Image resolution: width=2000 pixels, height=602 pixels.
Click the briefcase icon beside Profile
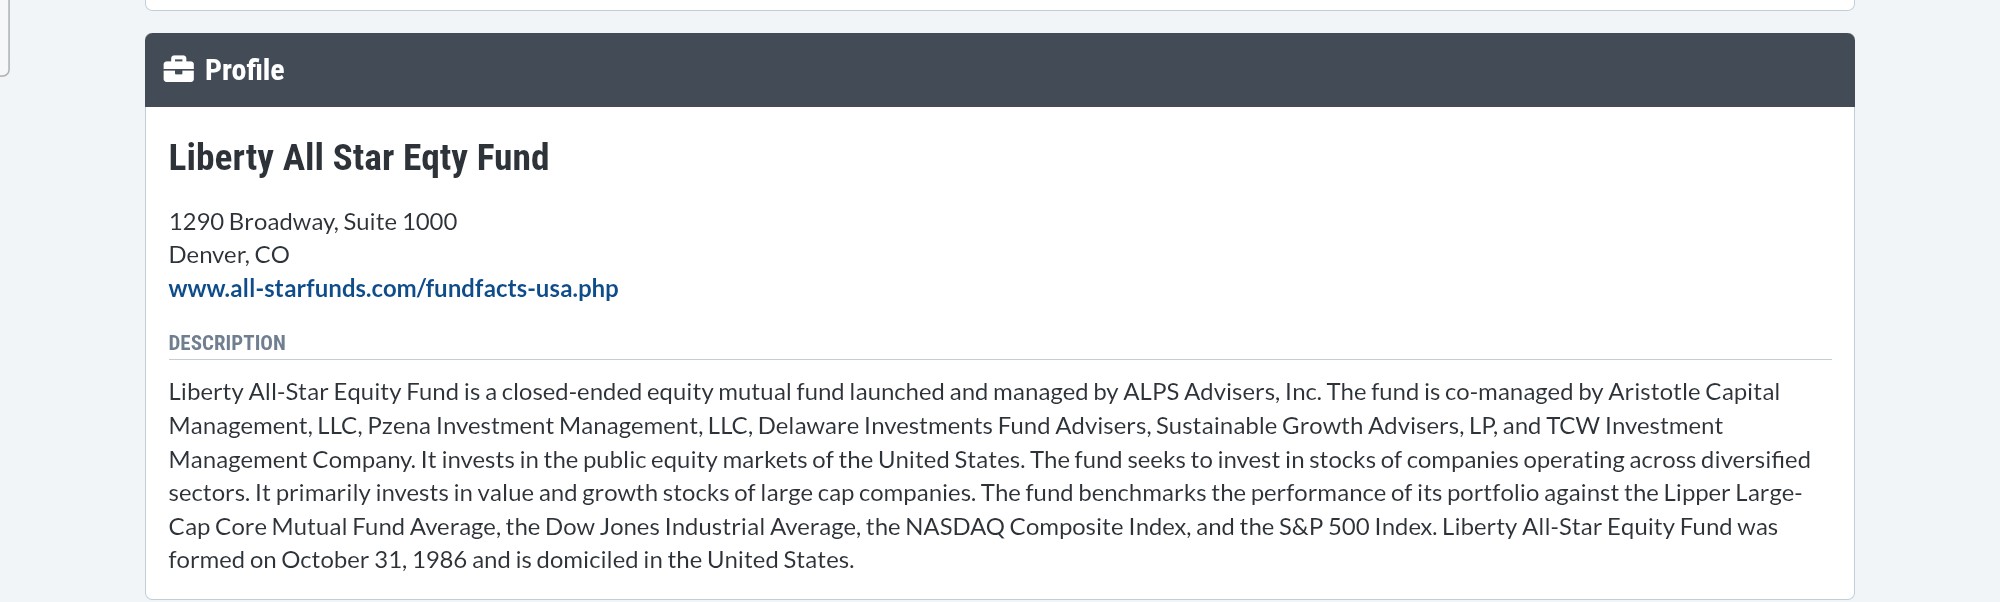click(179, 69)
